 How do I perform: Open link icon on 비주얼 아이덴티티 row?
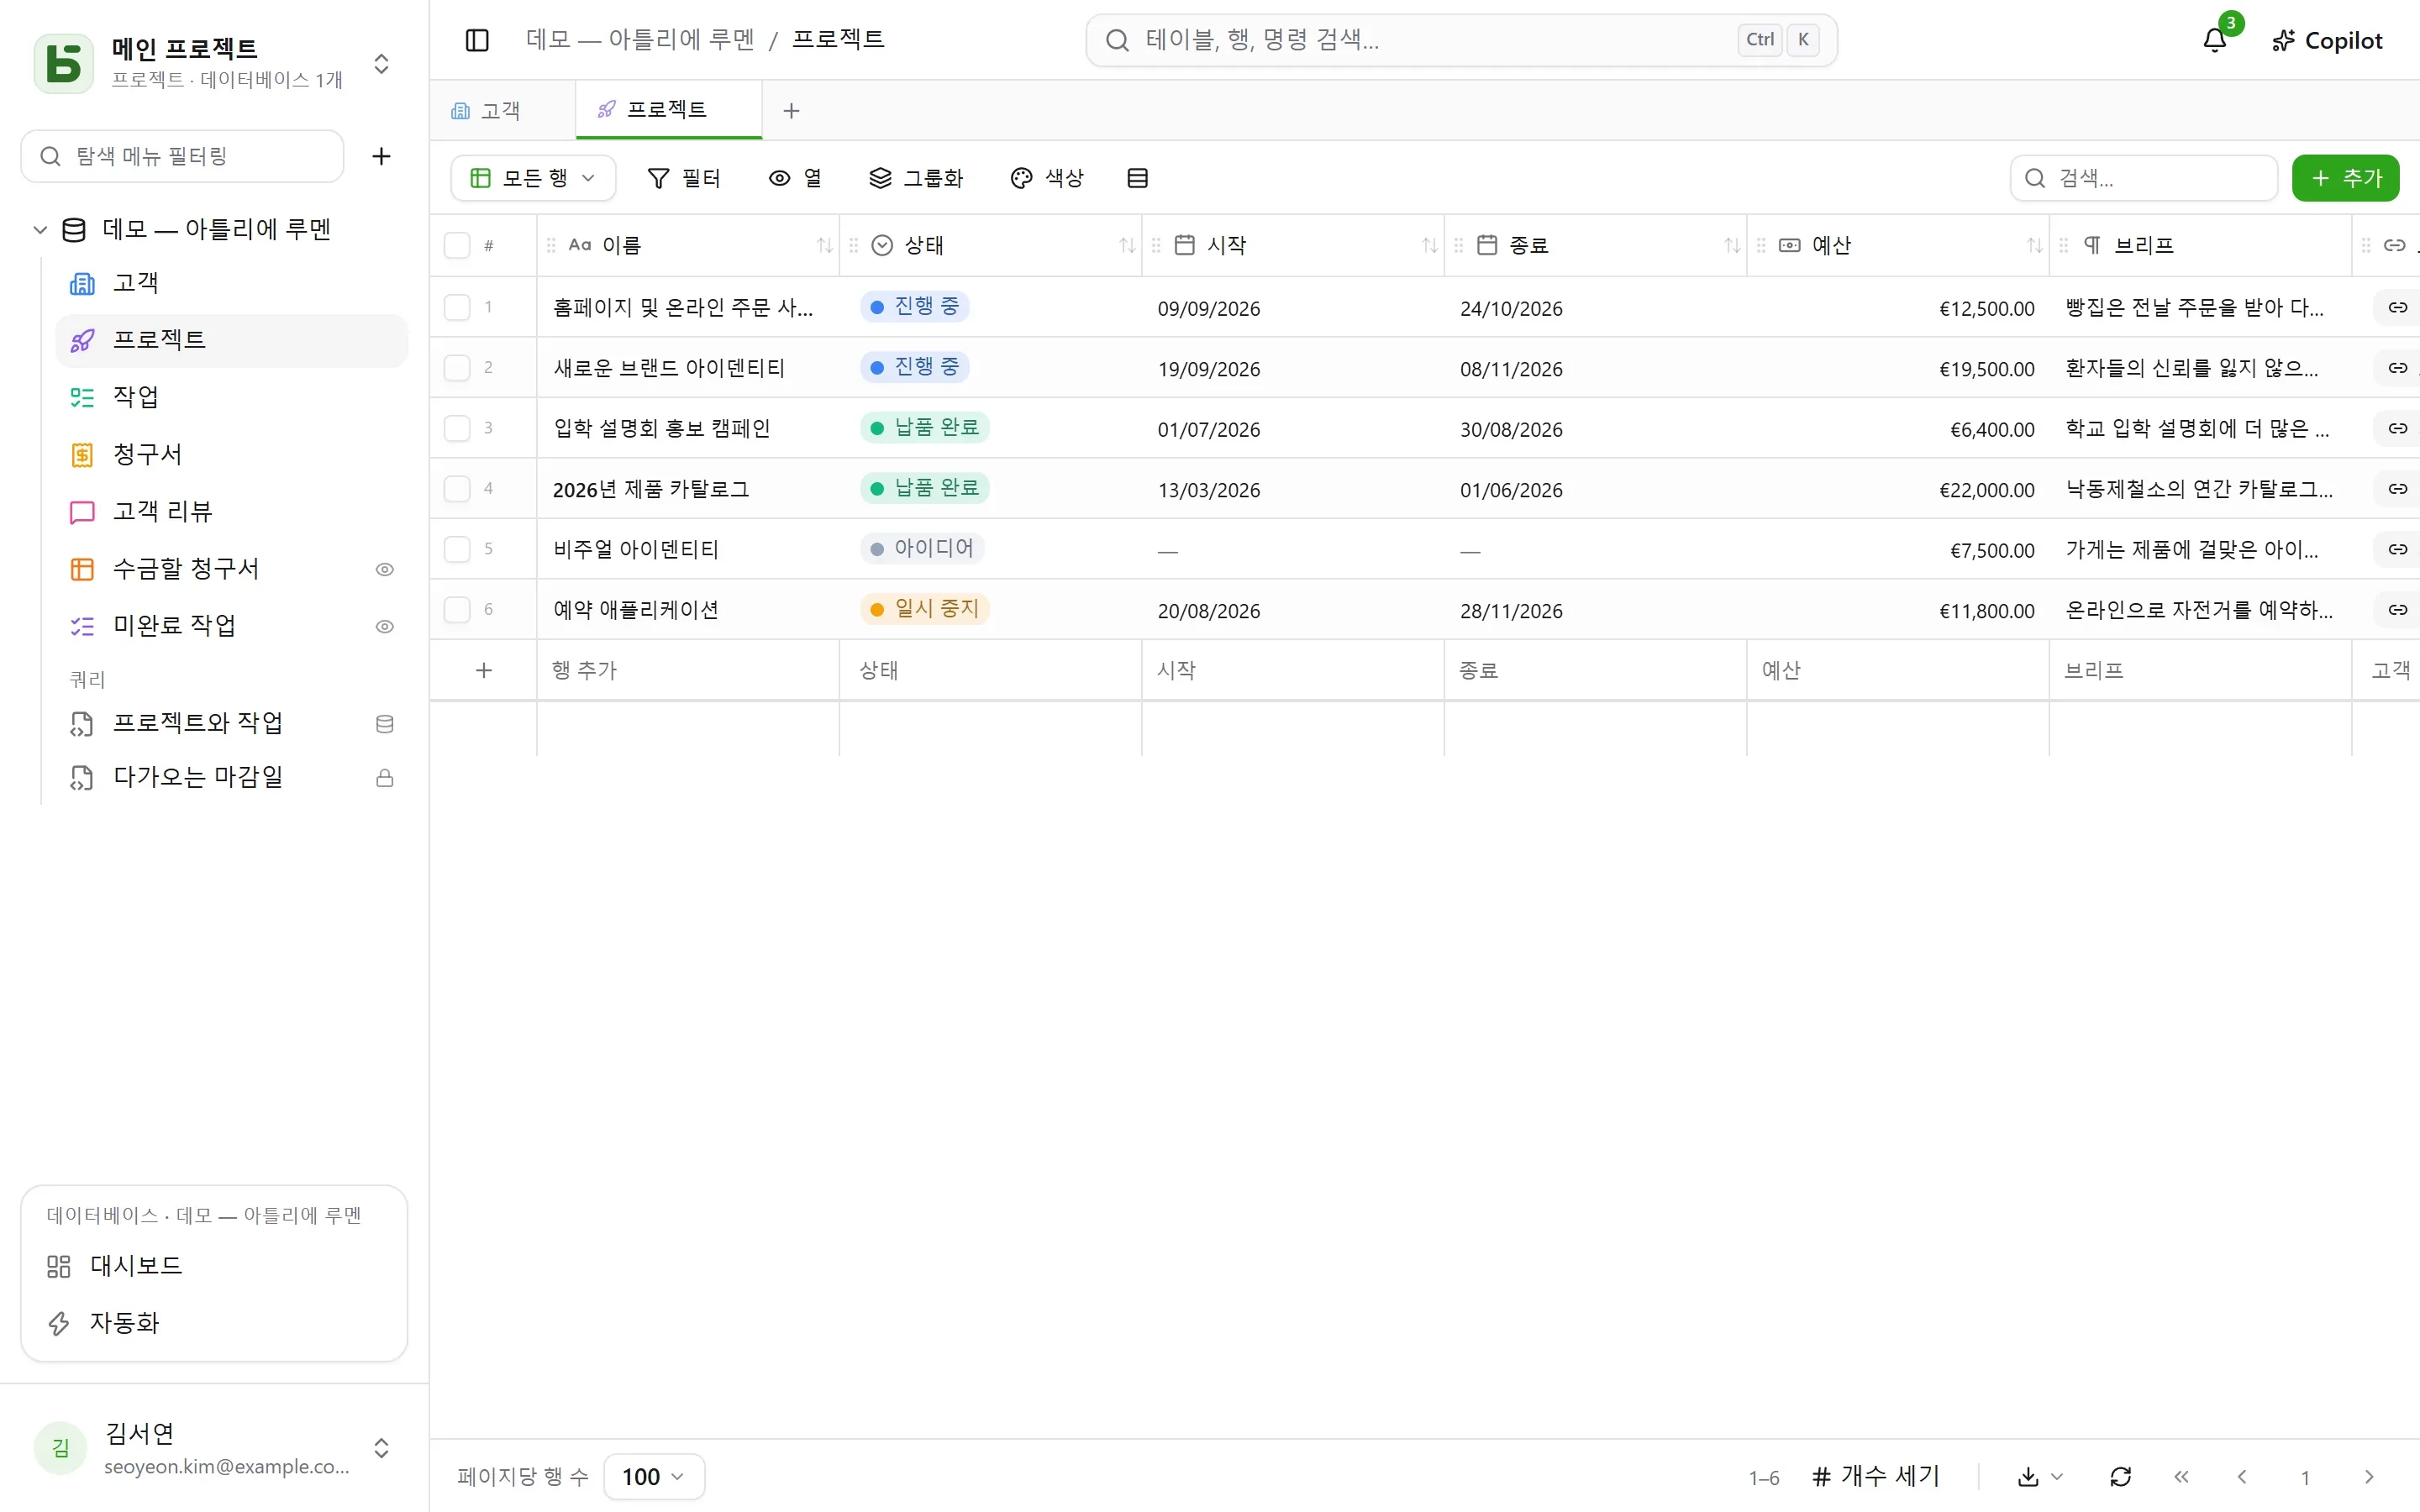pyautogui.click(x=2397, y=549)
